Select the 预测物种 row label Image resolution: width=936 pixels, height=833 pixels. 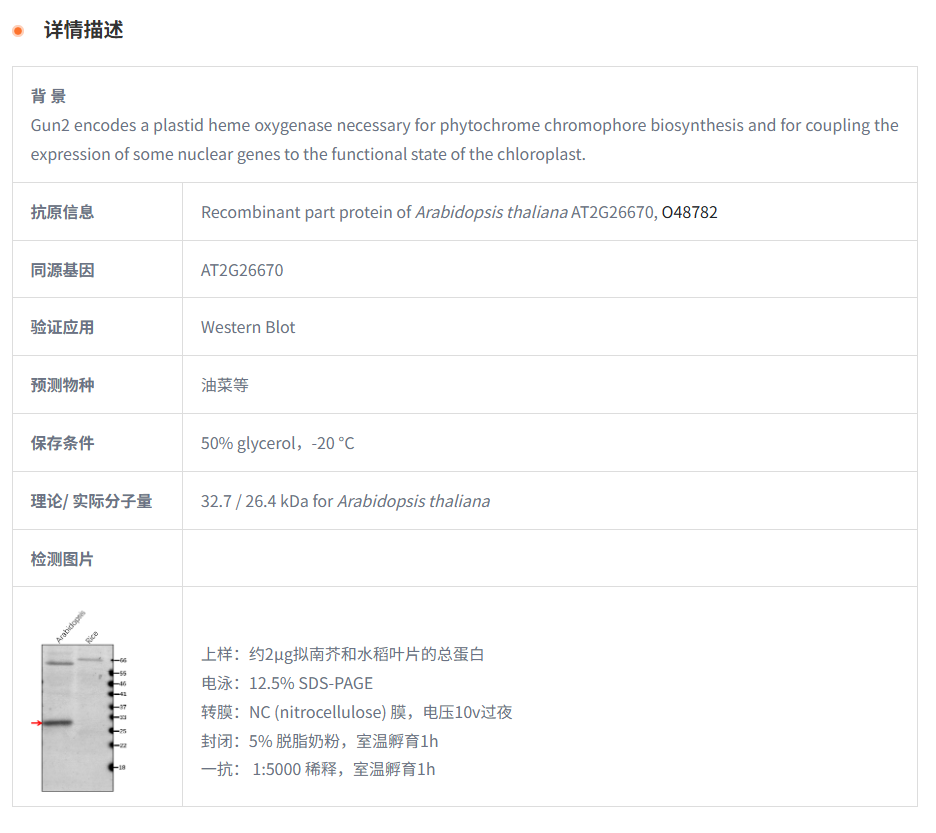62,385
